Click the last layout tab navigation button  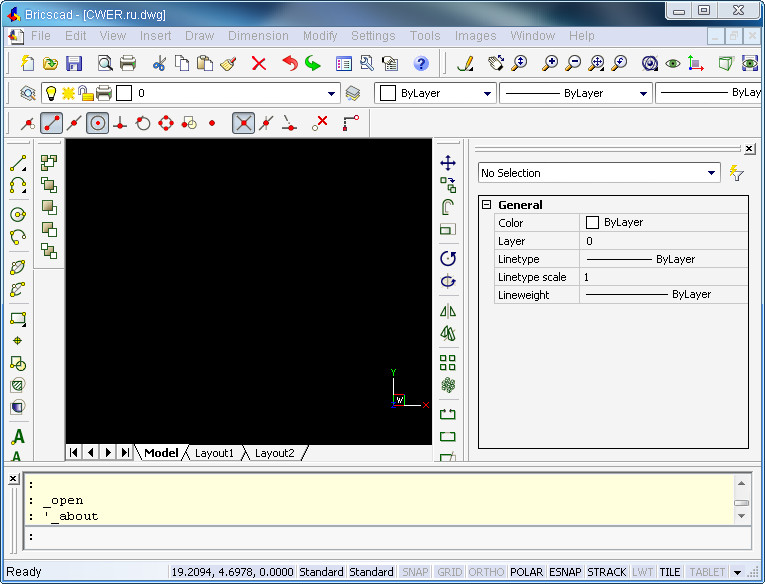(x=125, y=453)
